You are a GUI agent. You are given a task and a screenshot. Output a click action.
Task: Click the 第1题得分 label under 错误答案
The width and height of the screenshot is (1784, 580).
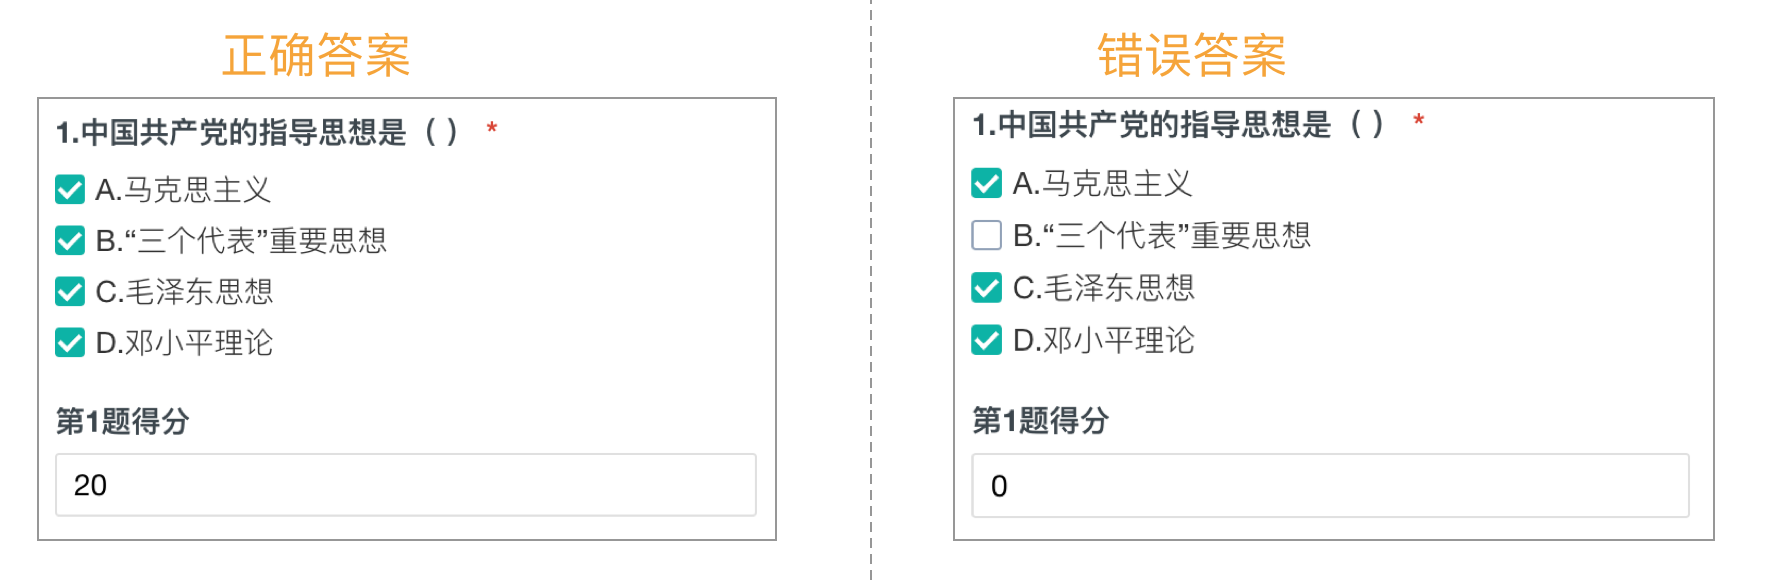pyautogui.click(x=1040, y=420)
